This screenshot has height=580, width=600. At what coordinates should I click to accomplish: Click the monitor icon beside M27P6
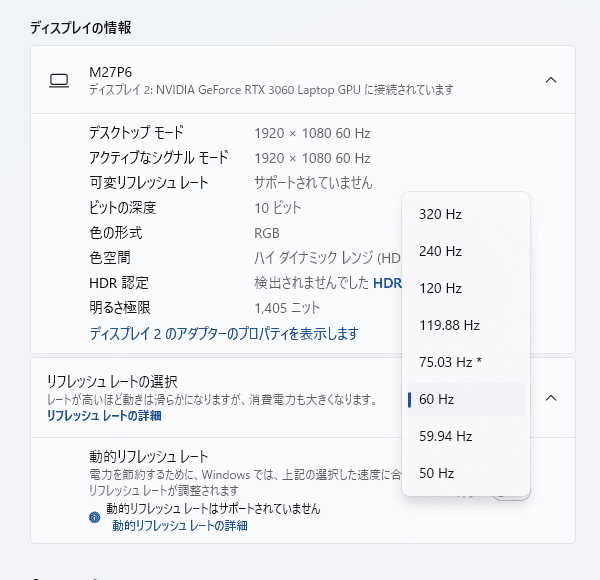coord(59,80)
